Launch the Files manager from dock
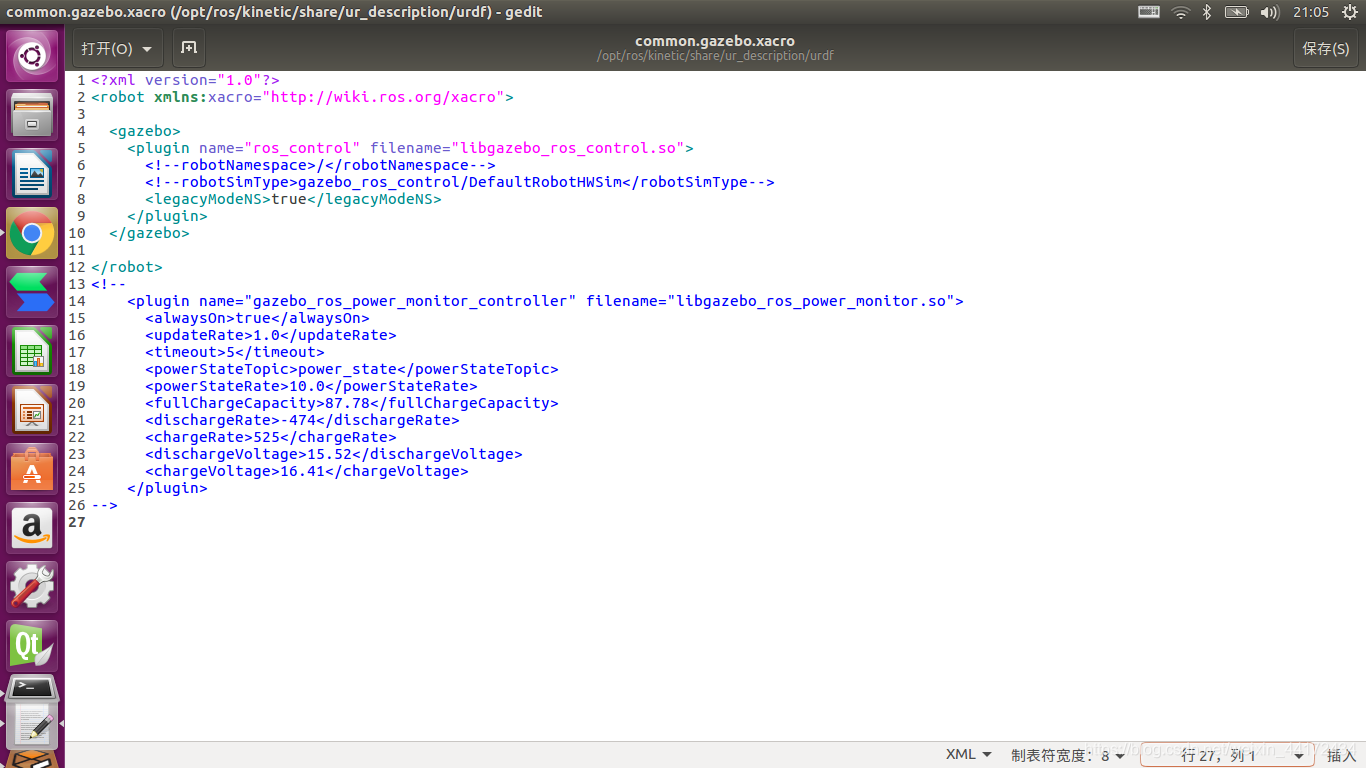The image size is (1366, 768). point(33,114)
